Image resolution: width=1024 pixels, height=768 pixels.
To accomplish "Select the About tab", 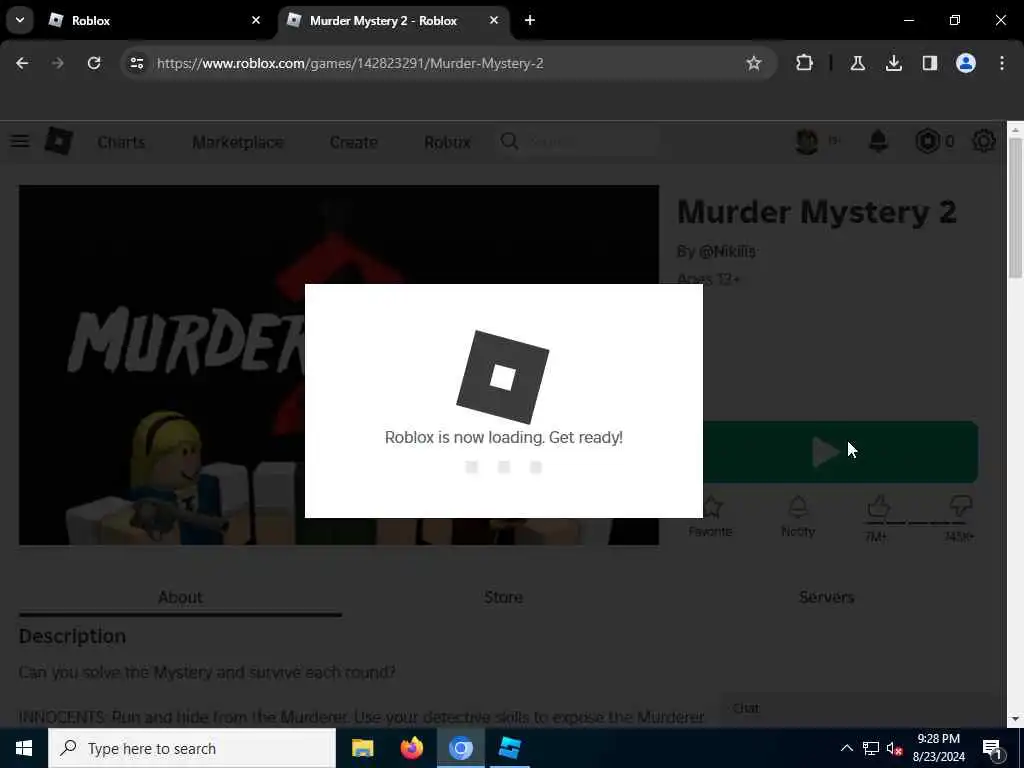I will pos(180,598).
